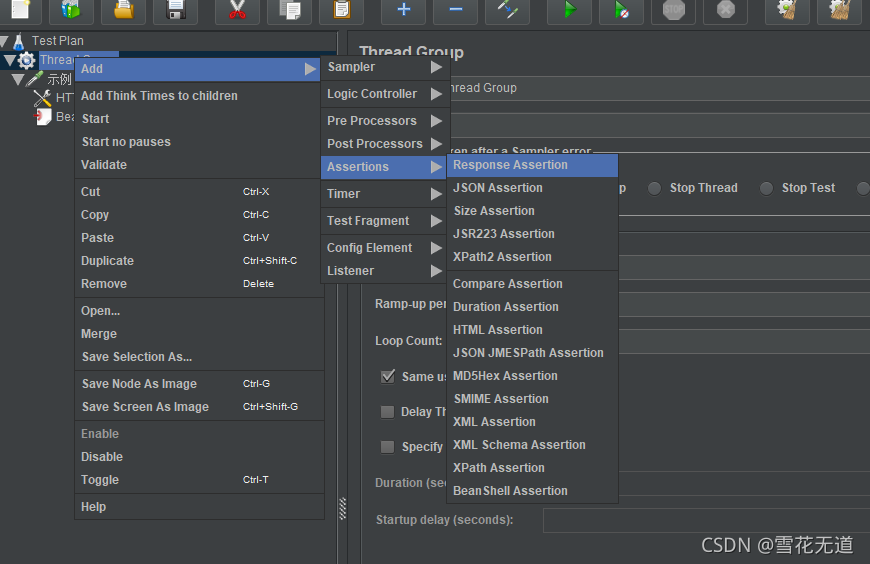
Task: Click the Thread Group gear icon
Action: pyautogui.click(x=26, y=60)
